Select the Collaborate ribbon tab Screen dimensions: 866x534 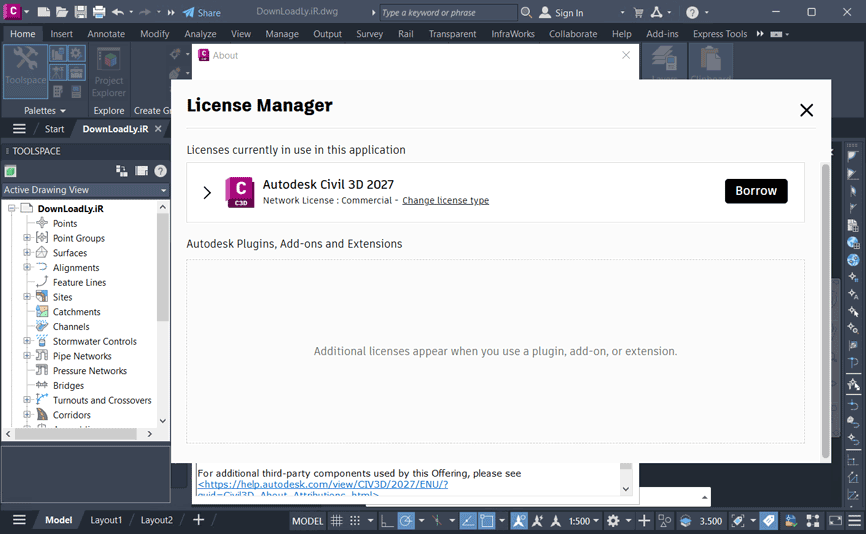(x=573, y=34)
